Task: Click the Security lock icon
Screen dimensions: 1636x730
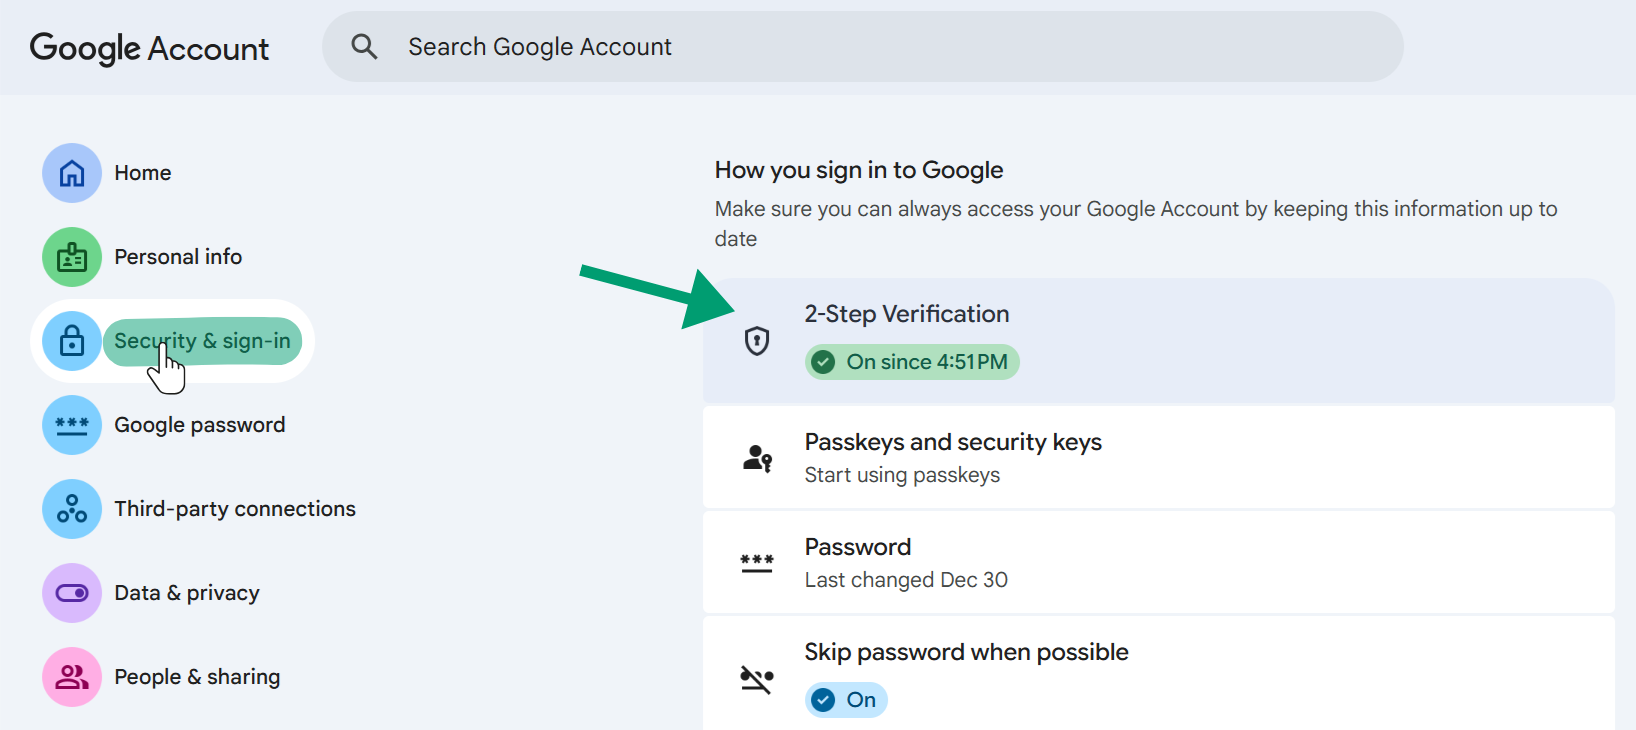Action: (72, 341)
